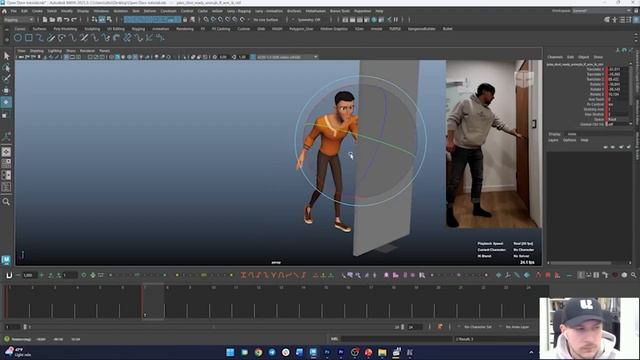The width and height of the screenshot is (640, 360).
Task: Toggle snap to grids
Action: [x=206, y=20]
